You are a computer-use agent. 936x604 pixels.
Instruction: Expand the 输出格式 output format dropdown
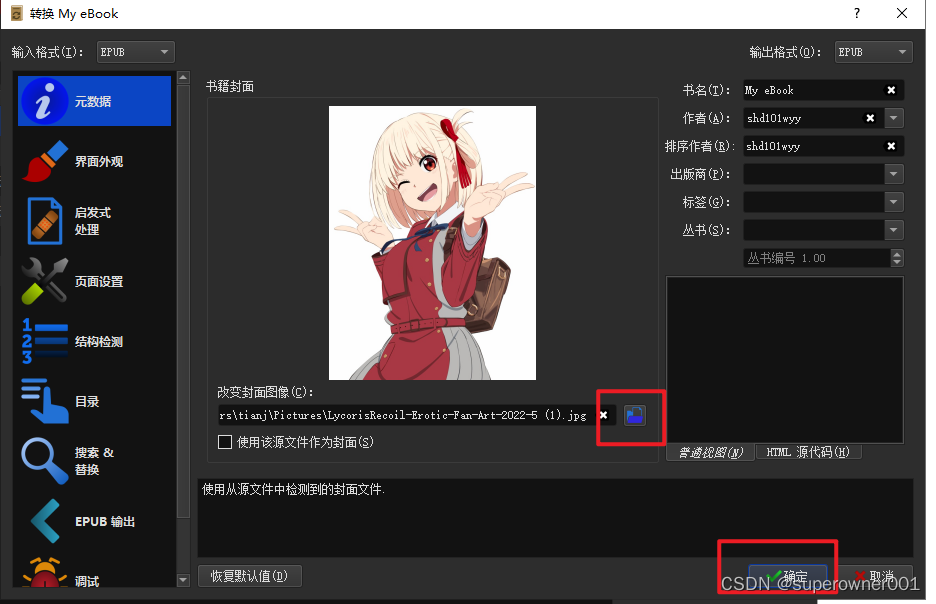[x=874, y=52]
